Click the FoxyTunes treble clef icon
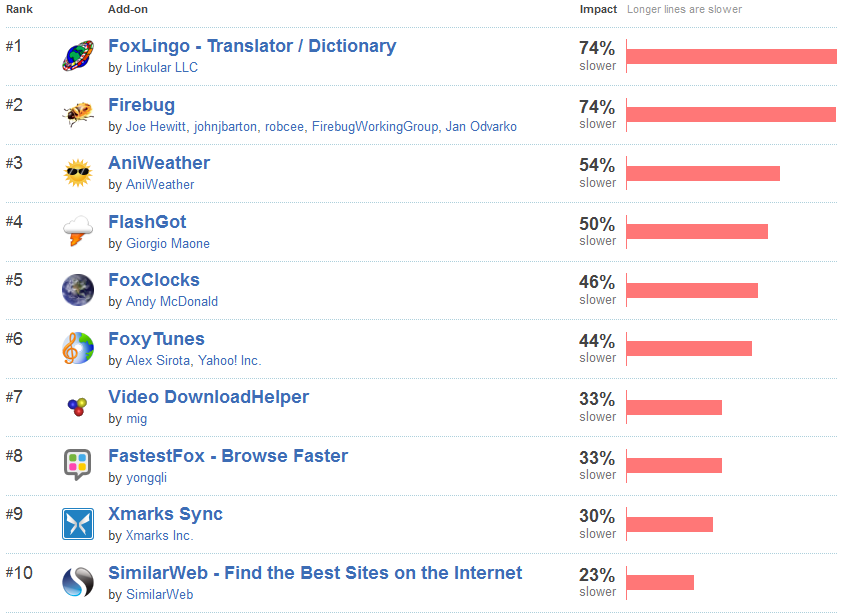This screenshot has height=613, width=843. tap(78, 348)
